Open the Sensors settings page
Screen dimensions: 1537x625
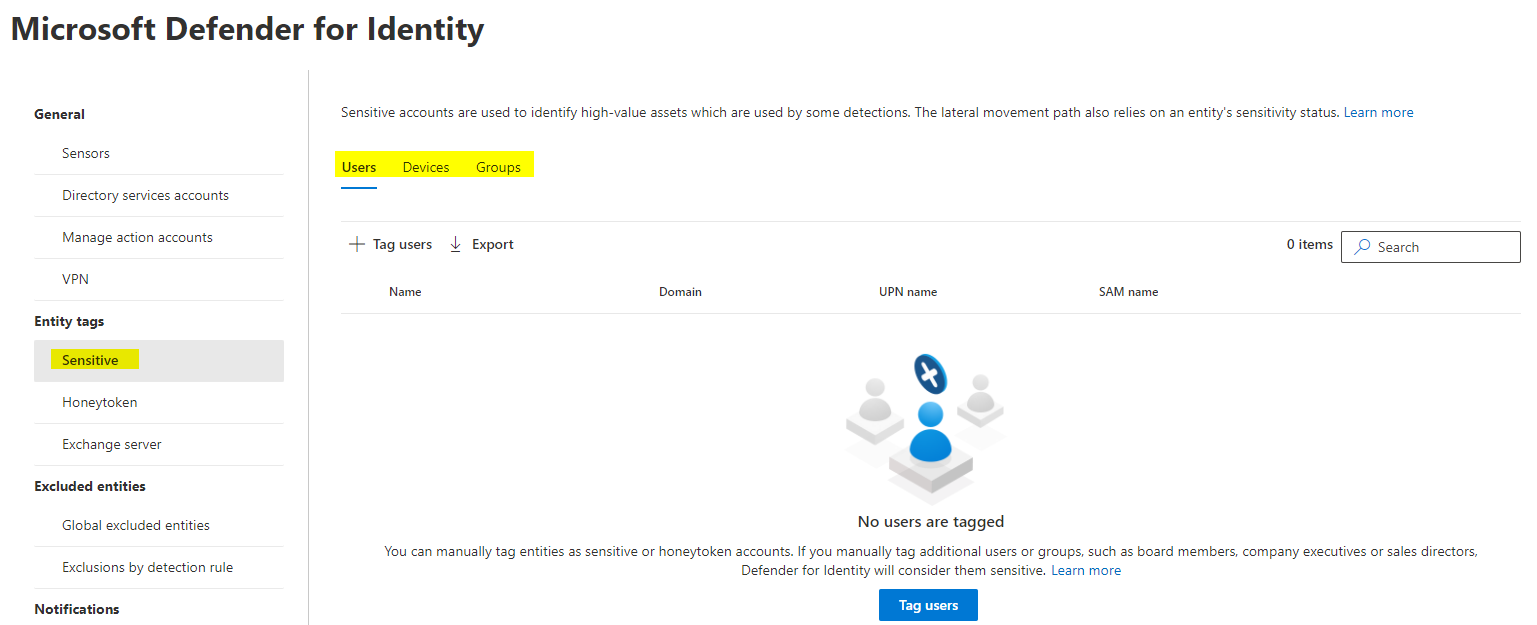tap(159, 153)
